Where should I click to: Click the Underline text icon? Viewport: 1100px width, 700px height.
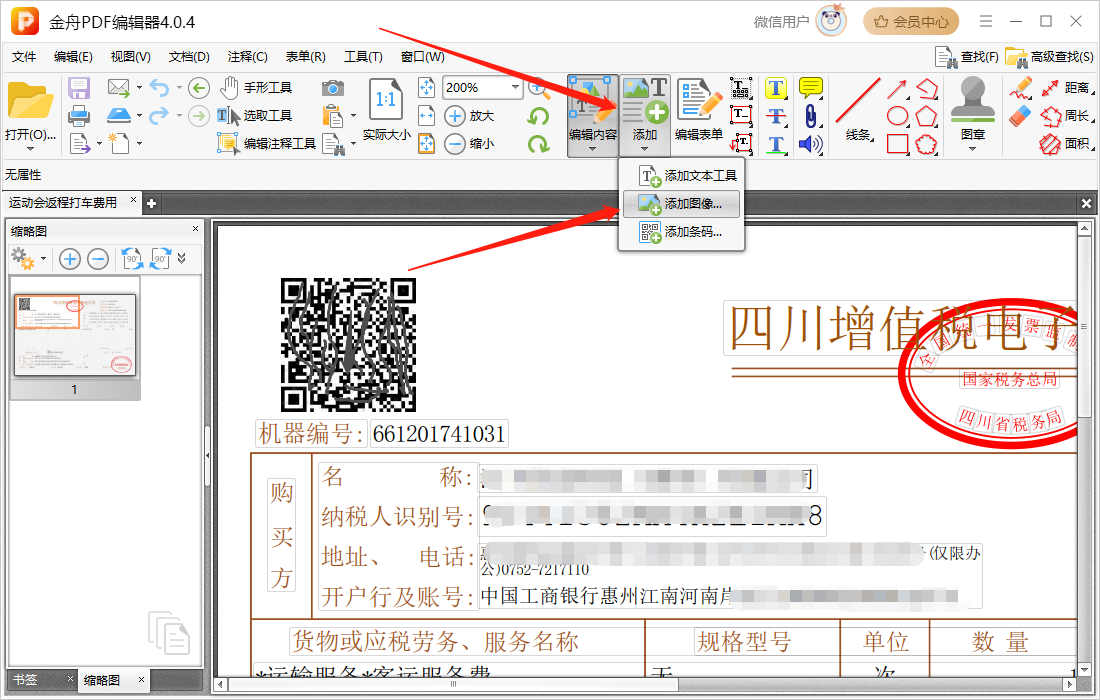coord(775,144)
